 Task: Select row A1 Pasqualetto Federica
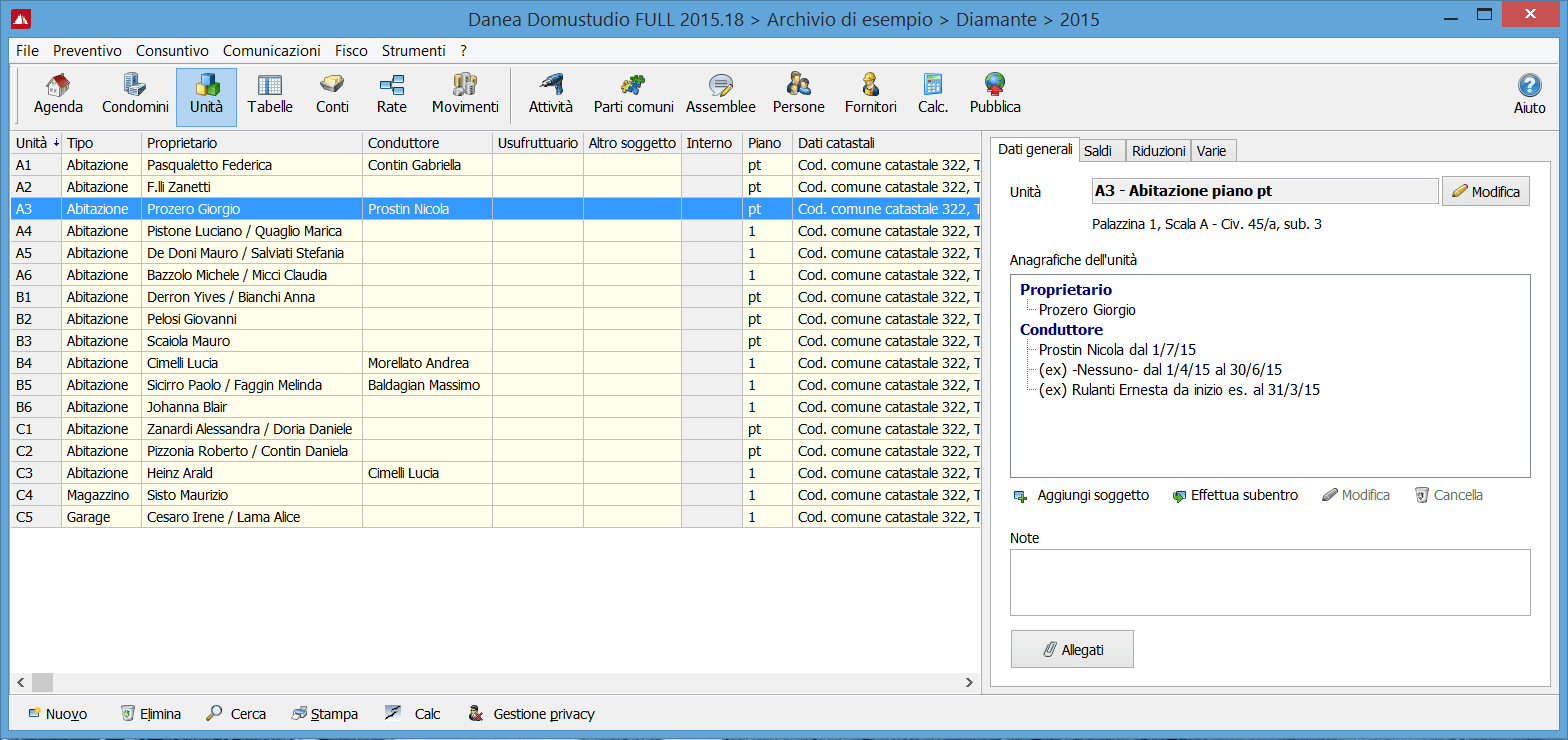pos(495,165)
